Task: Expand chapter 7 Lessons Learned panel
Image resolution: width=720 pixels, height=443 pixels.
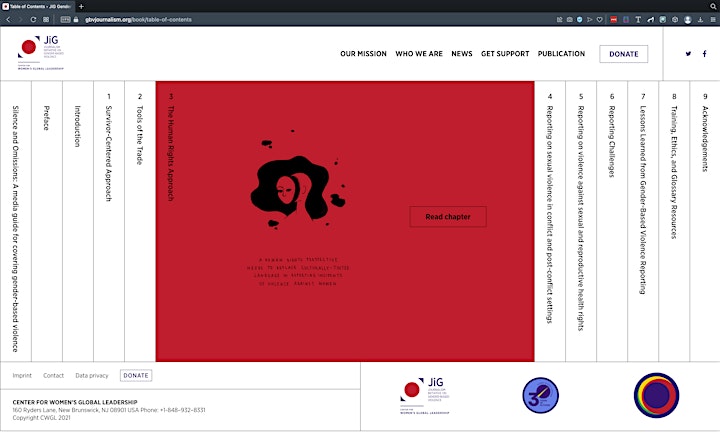Action: (x=643, y=221)
